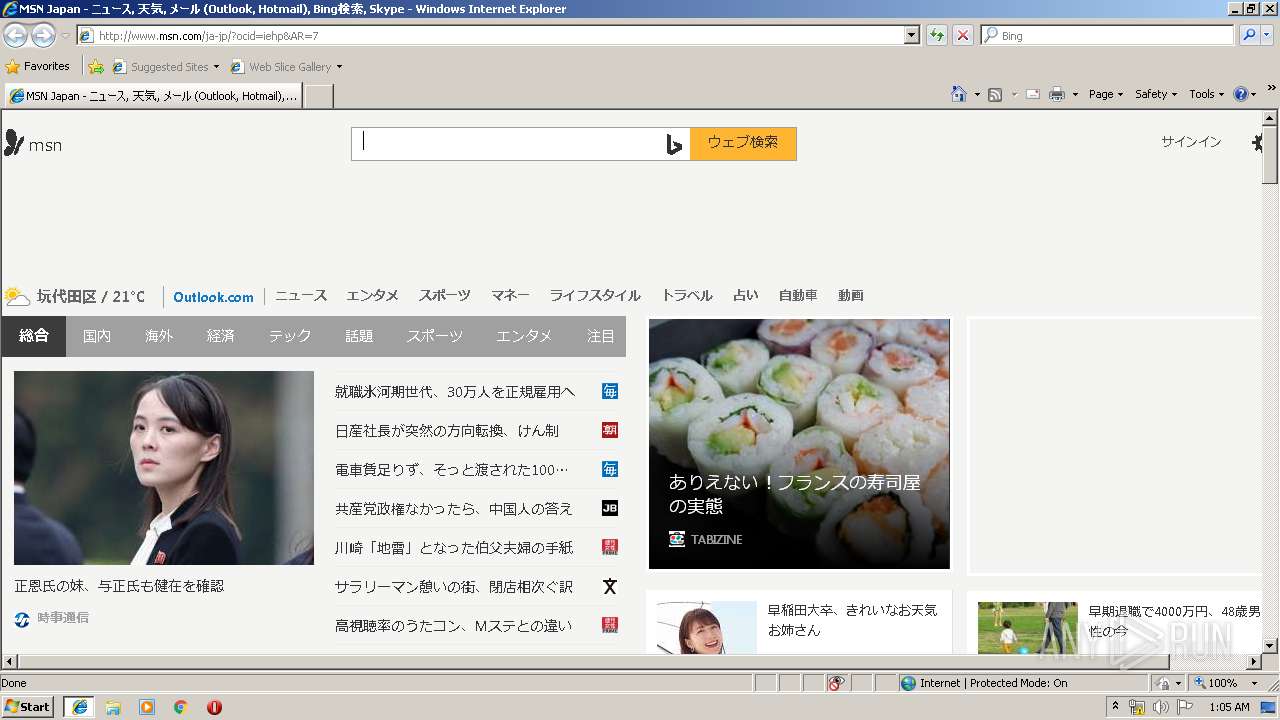Click Internet Explorer taskbar icon
1280x720 pixels.
[79, 707]
